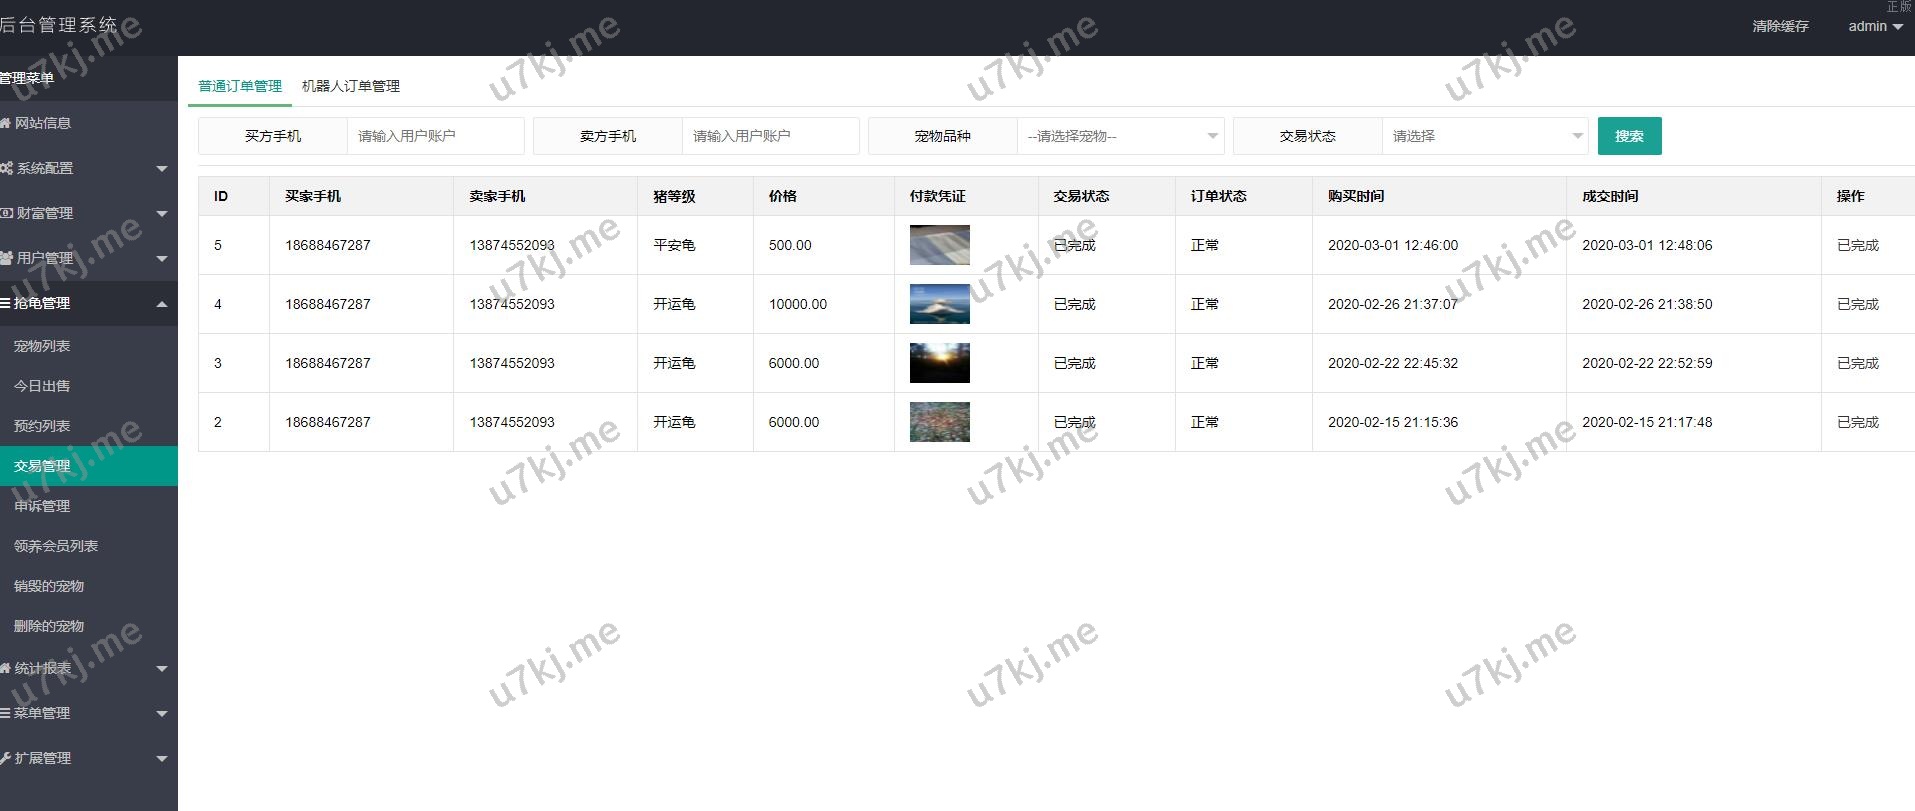Expand the 系统配置 menu arrow
This screenshot has height=811, width=1915.
pos(162,169)
